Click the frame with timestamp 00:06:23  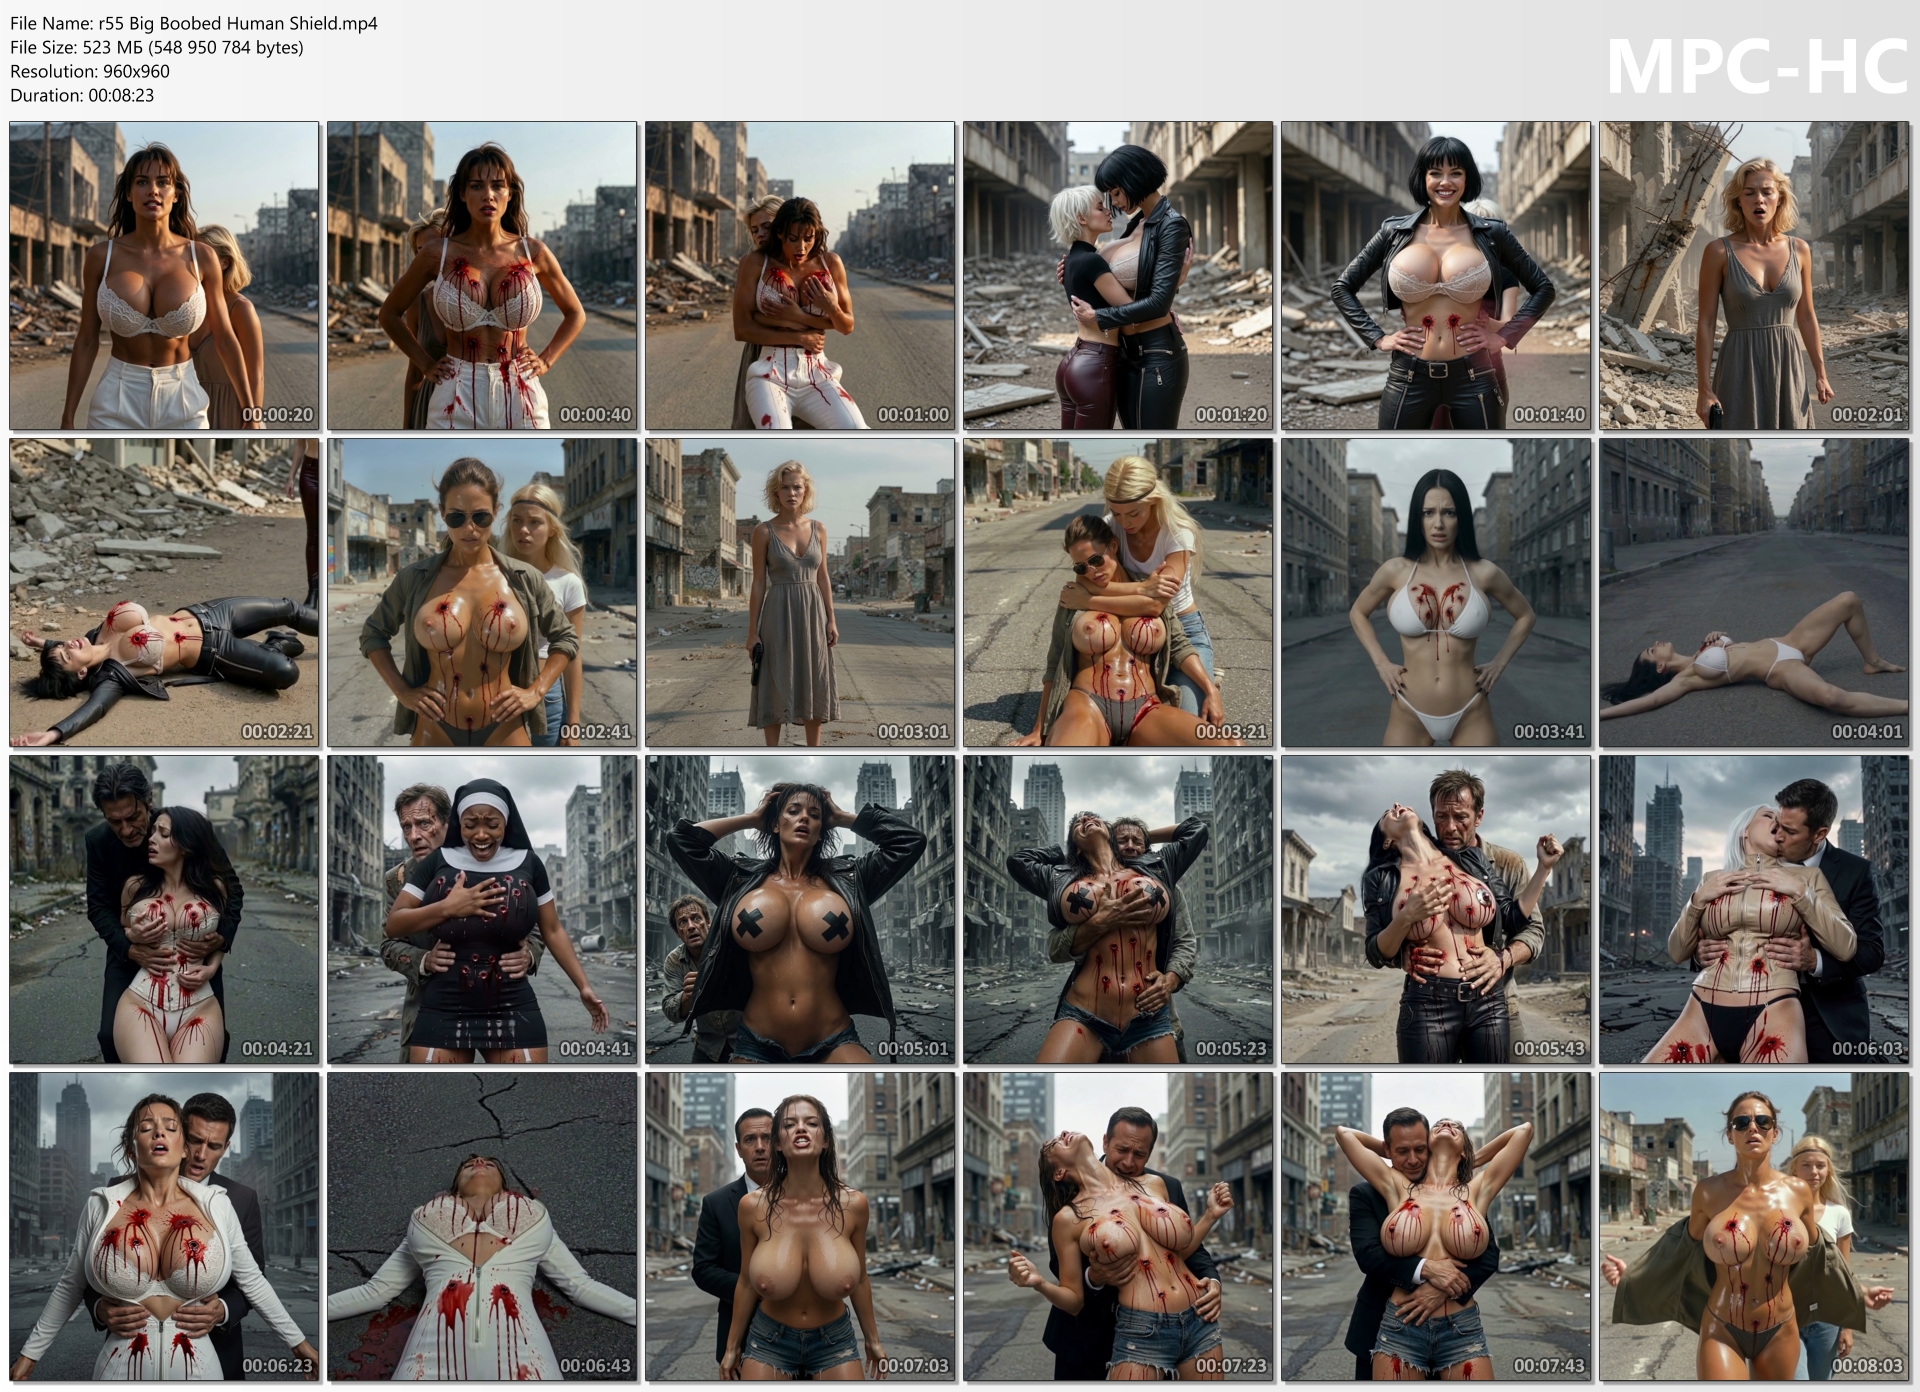point(164,1227)
